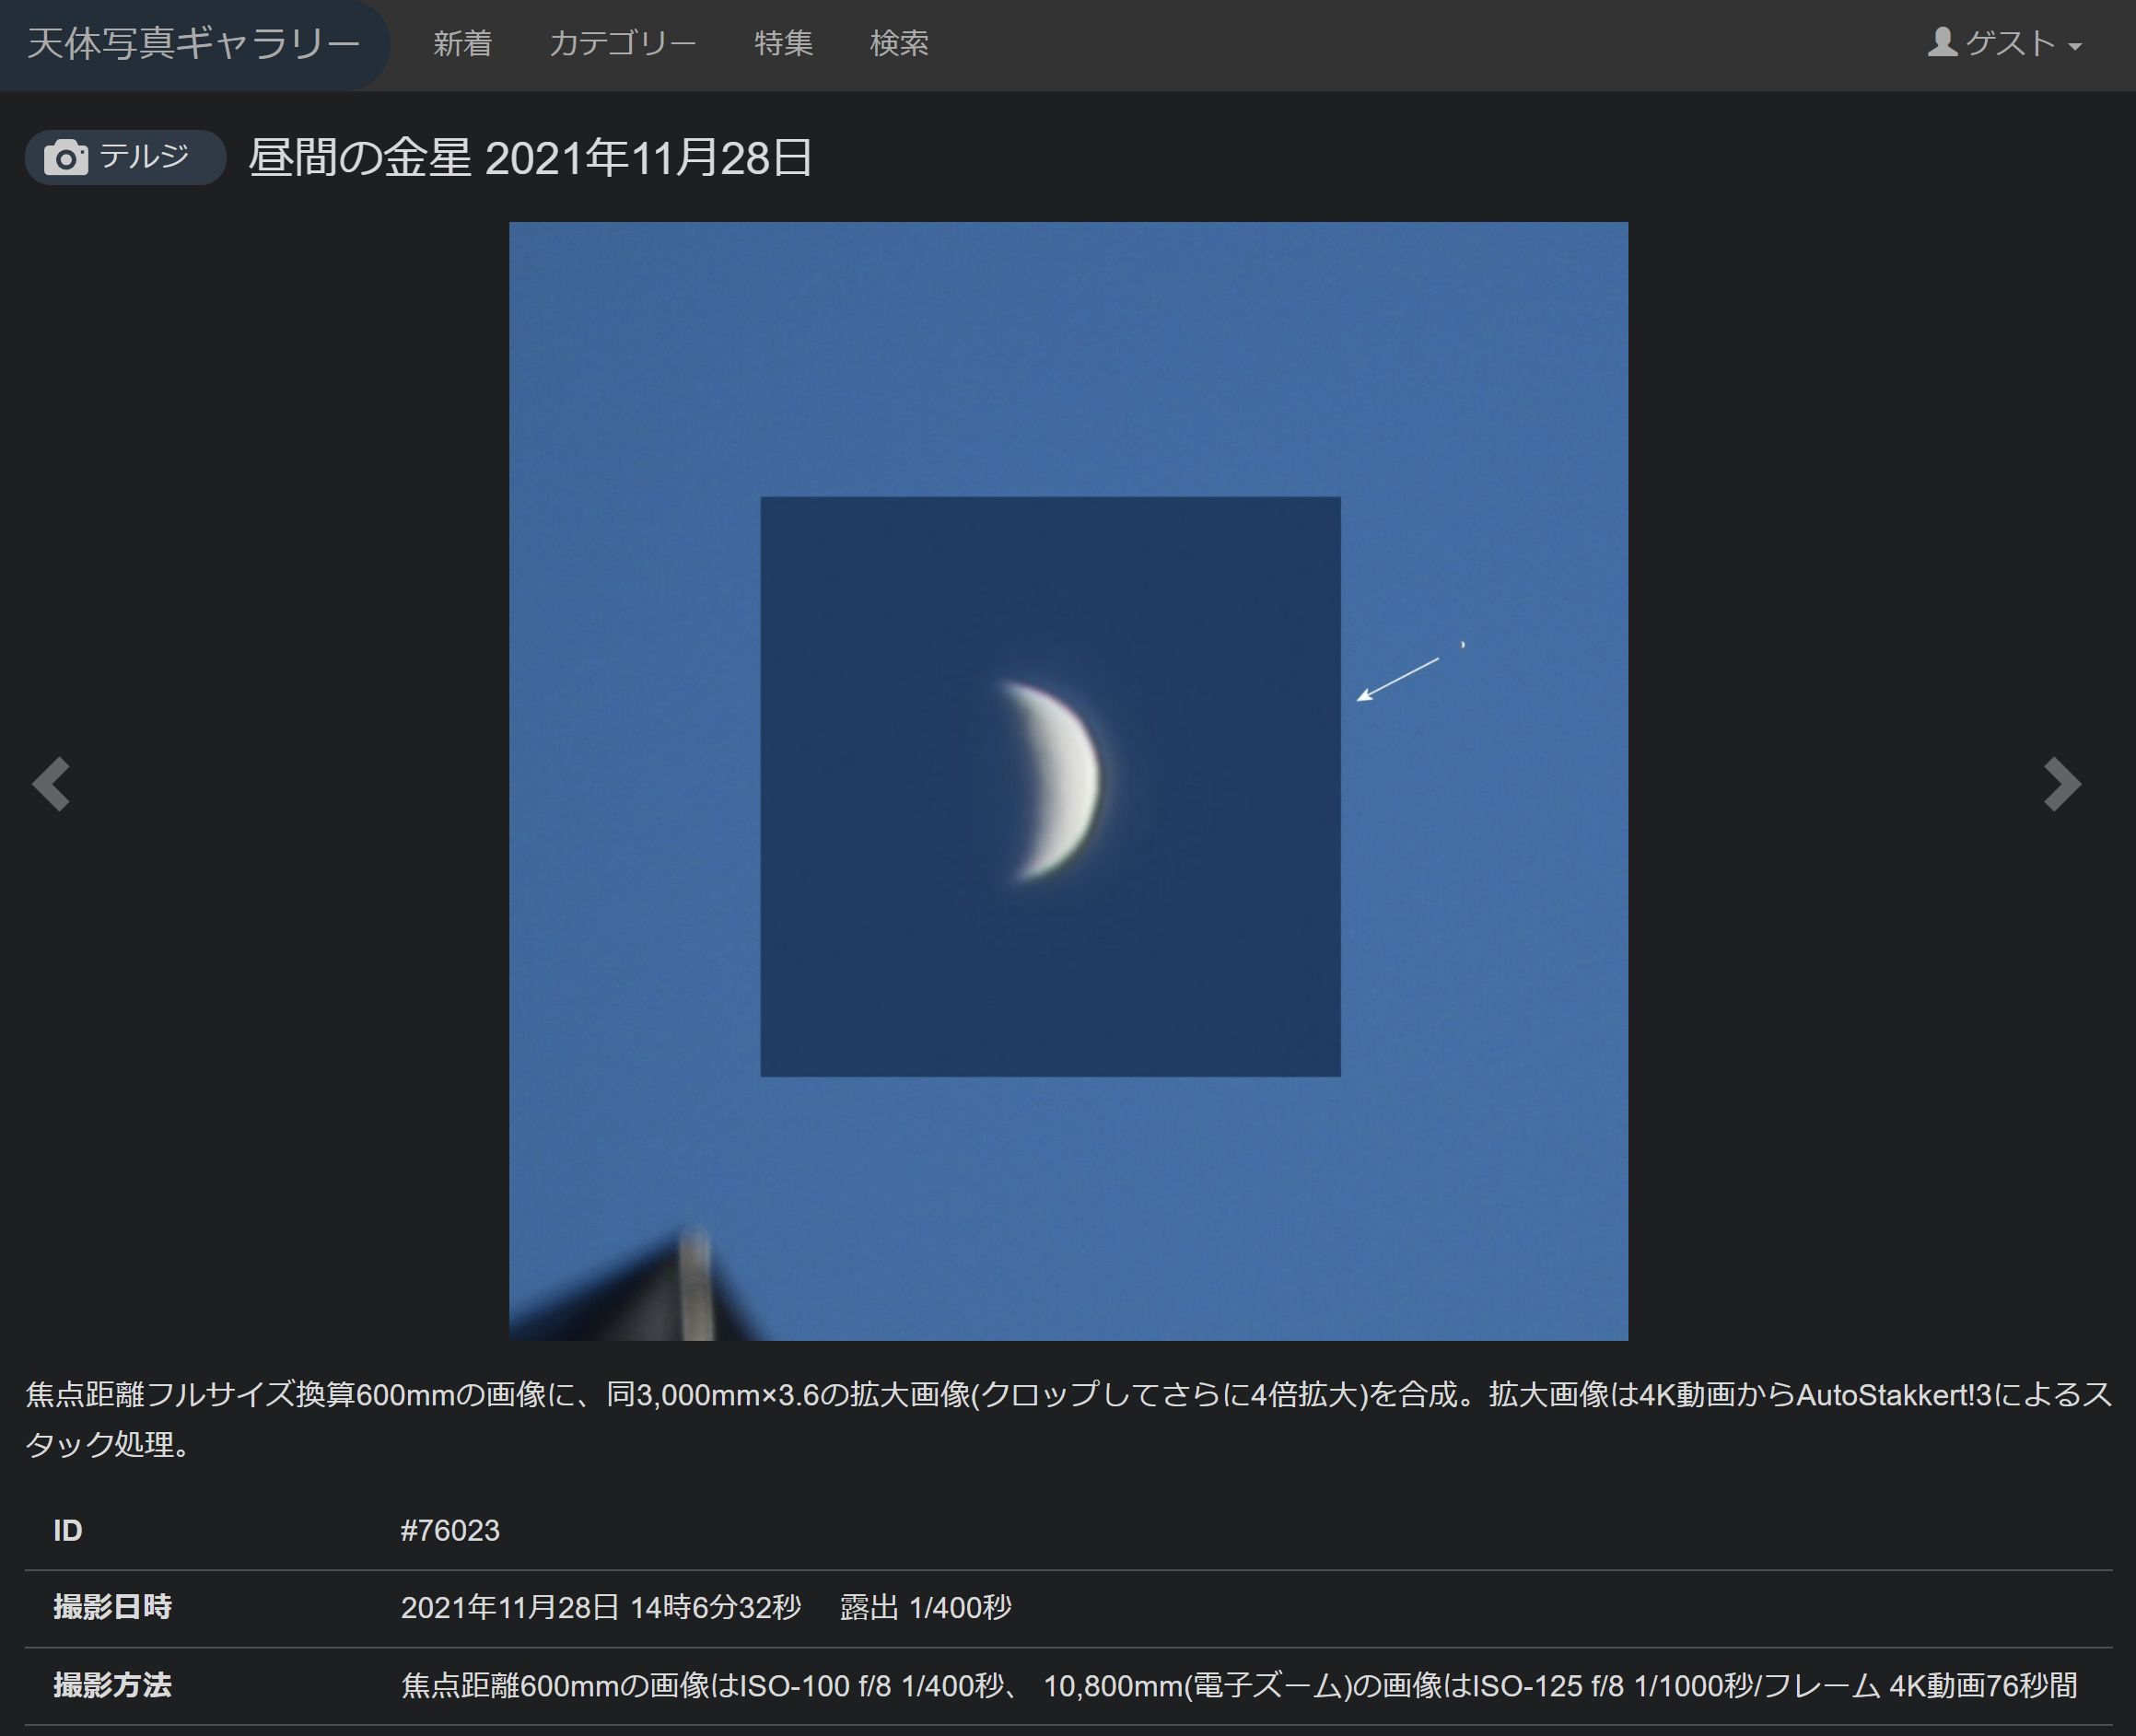This screenshot has width=2136, height=1736.
Task: Click the enlarged Venus crescent inset
Action: 1050,785
